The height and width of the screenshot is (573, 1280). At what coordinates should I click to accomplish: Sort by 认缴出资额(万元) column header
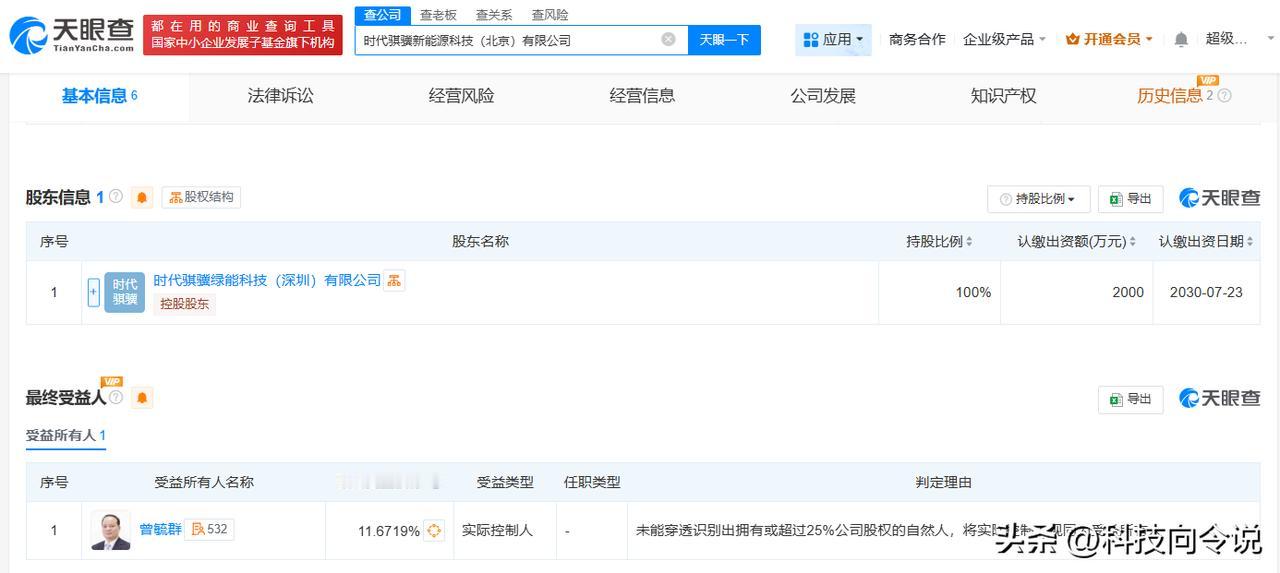point(1077,241)
